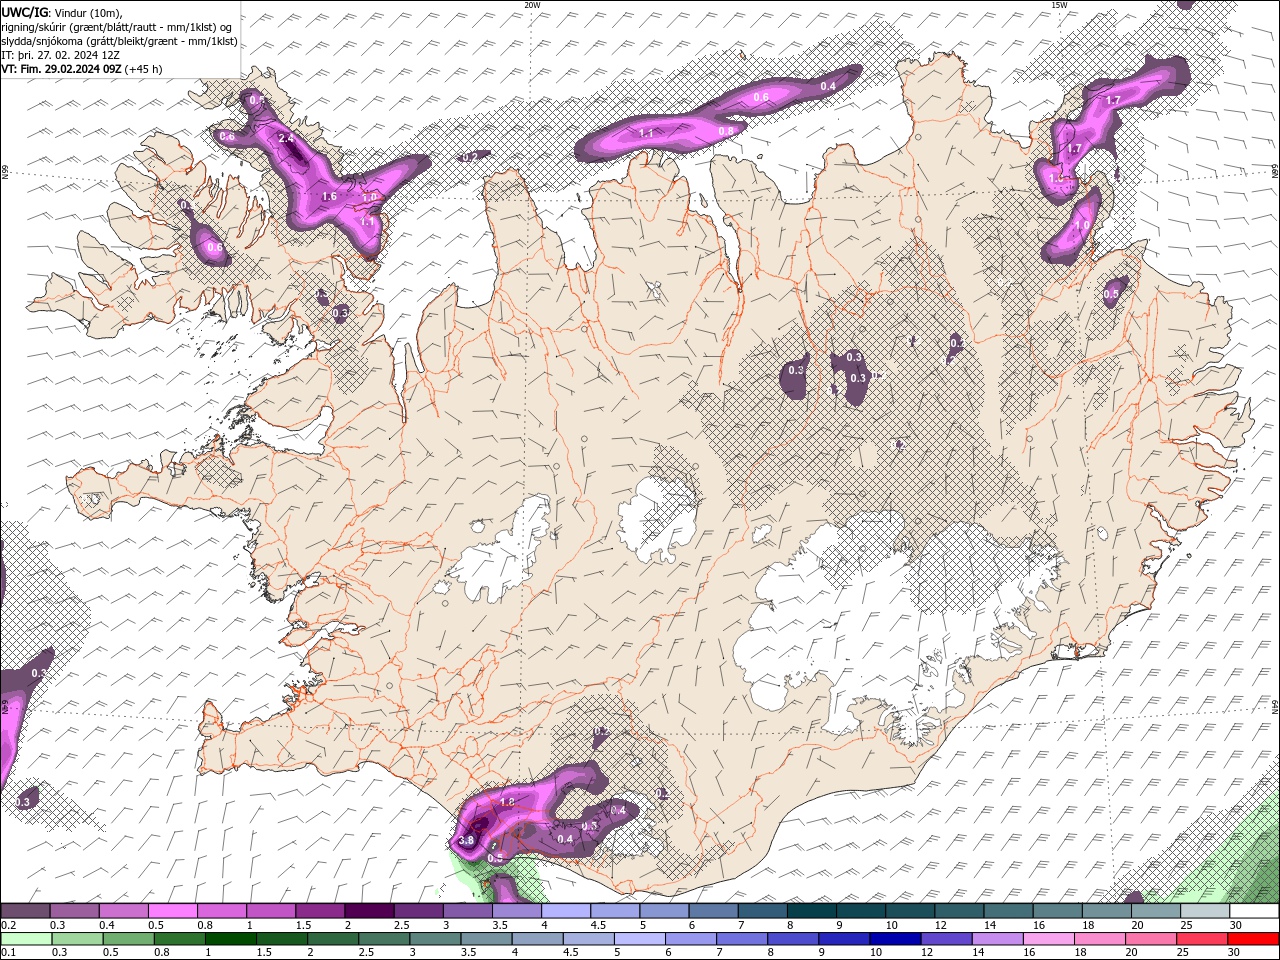The height and width of the screenshot is (960, 1280).
Task: Click the 30 label in the upper legend row
Action: click(1235, 925)
